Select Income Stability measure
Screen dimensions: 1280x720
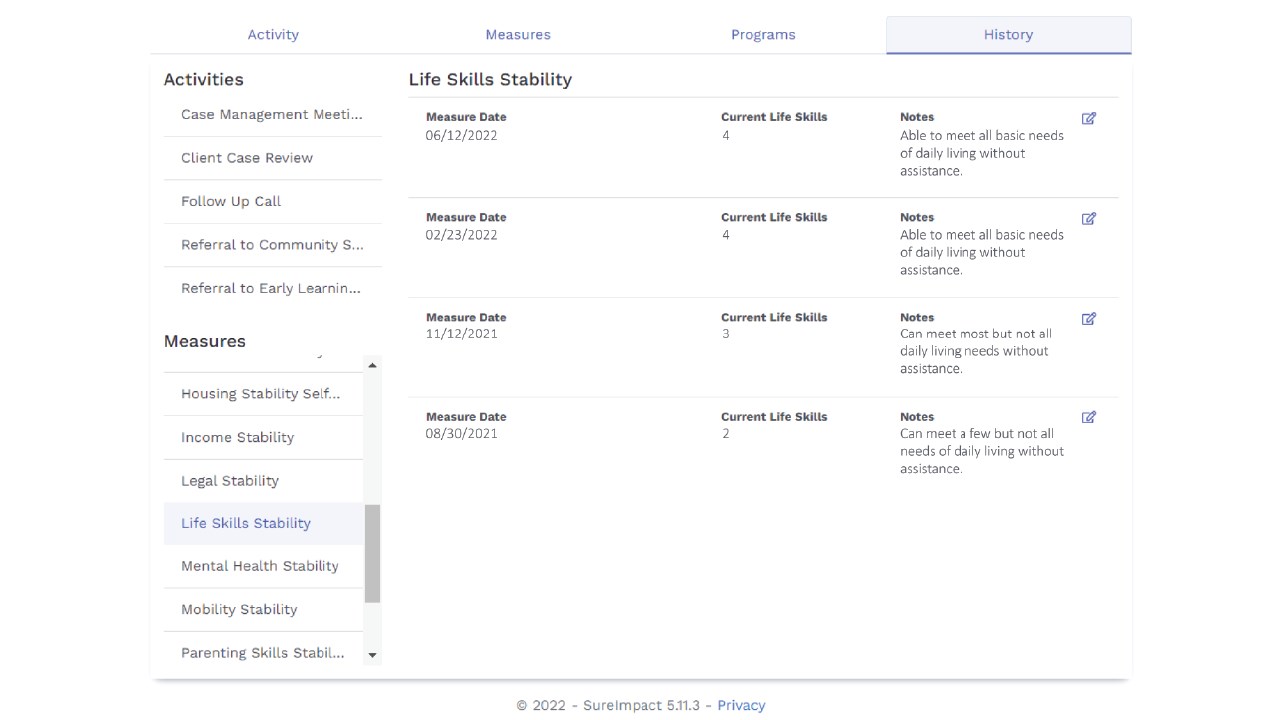click(x=237, y=437)
